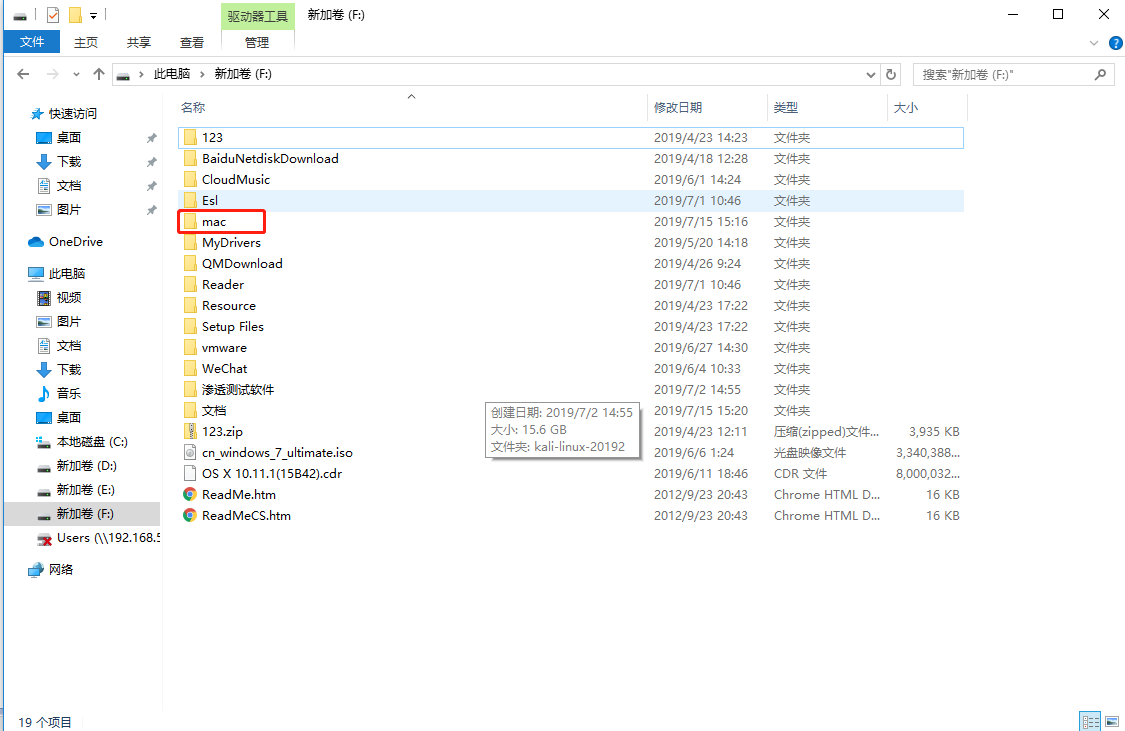
Task: Switch to the 查看 ribbon tab
Action: (x=192, y=42)
